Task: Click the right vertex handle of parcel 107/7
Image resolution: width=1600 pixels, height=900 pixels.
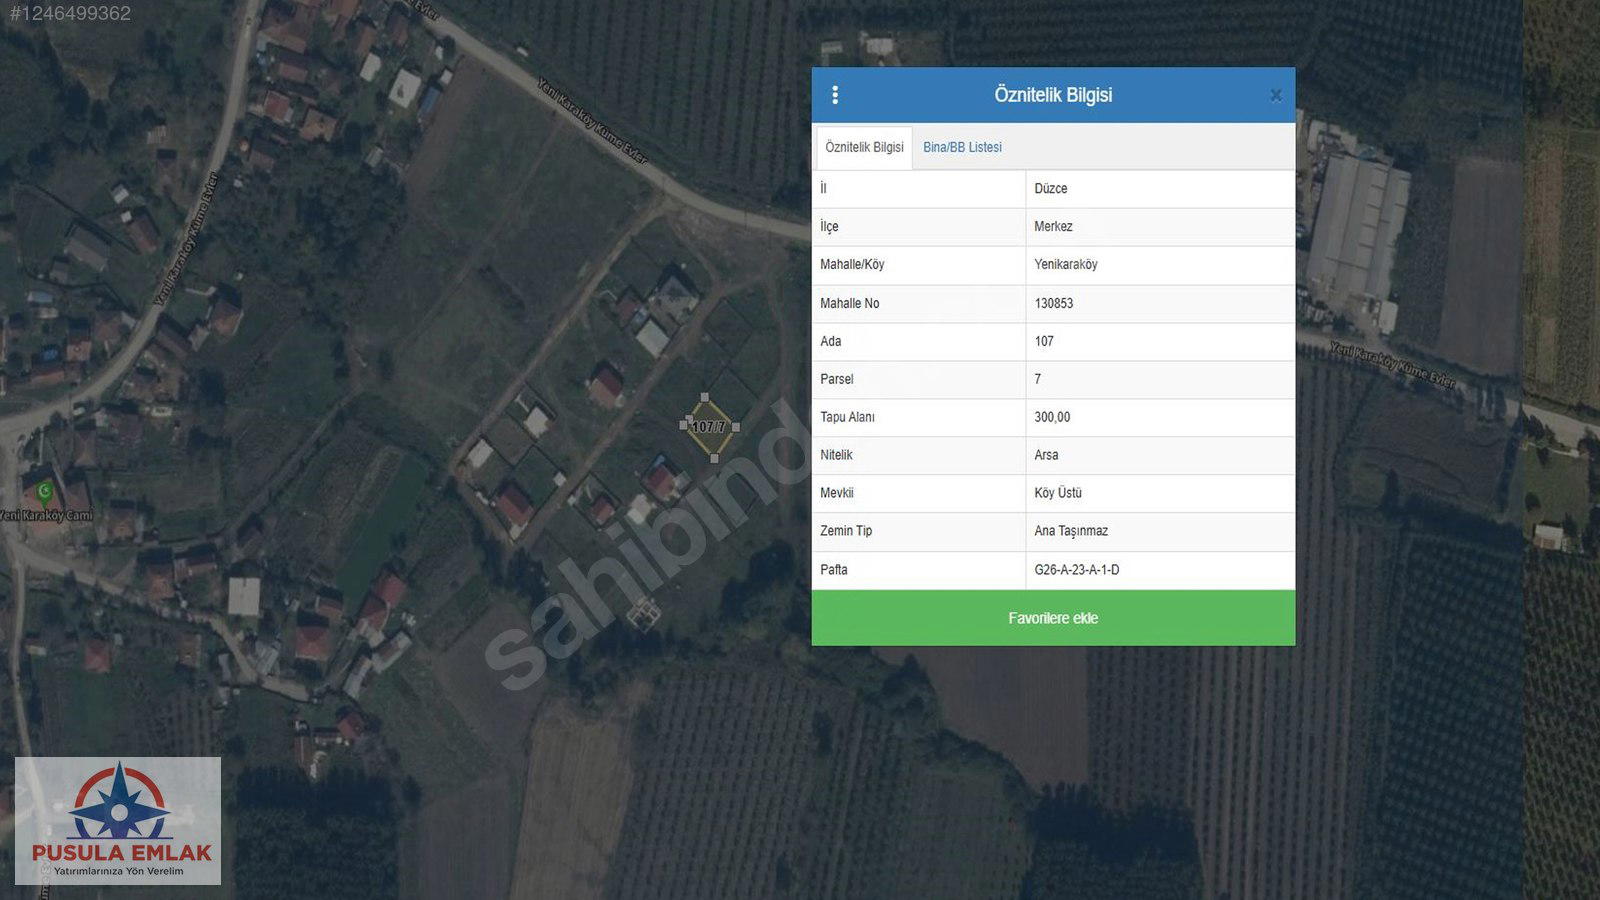Action: coord(736,427)
